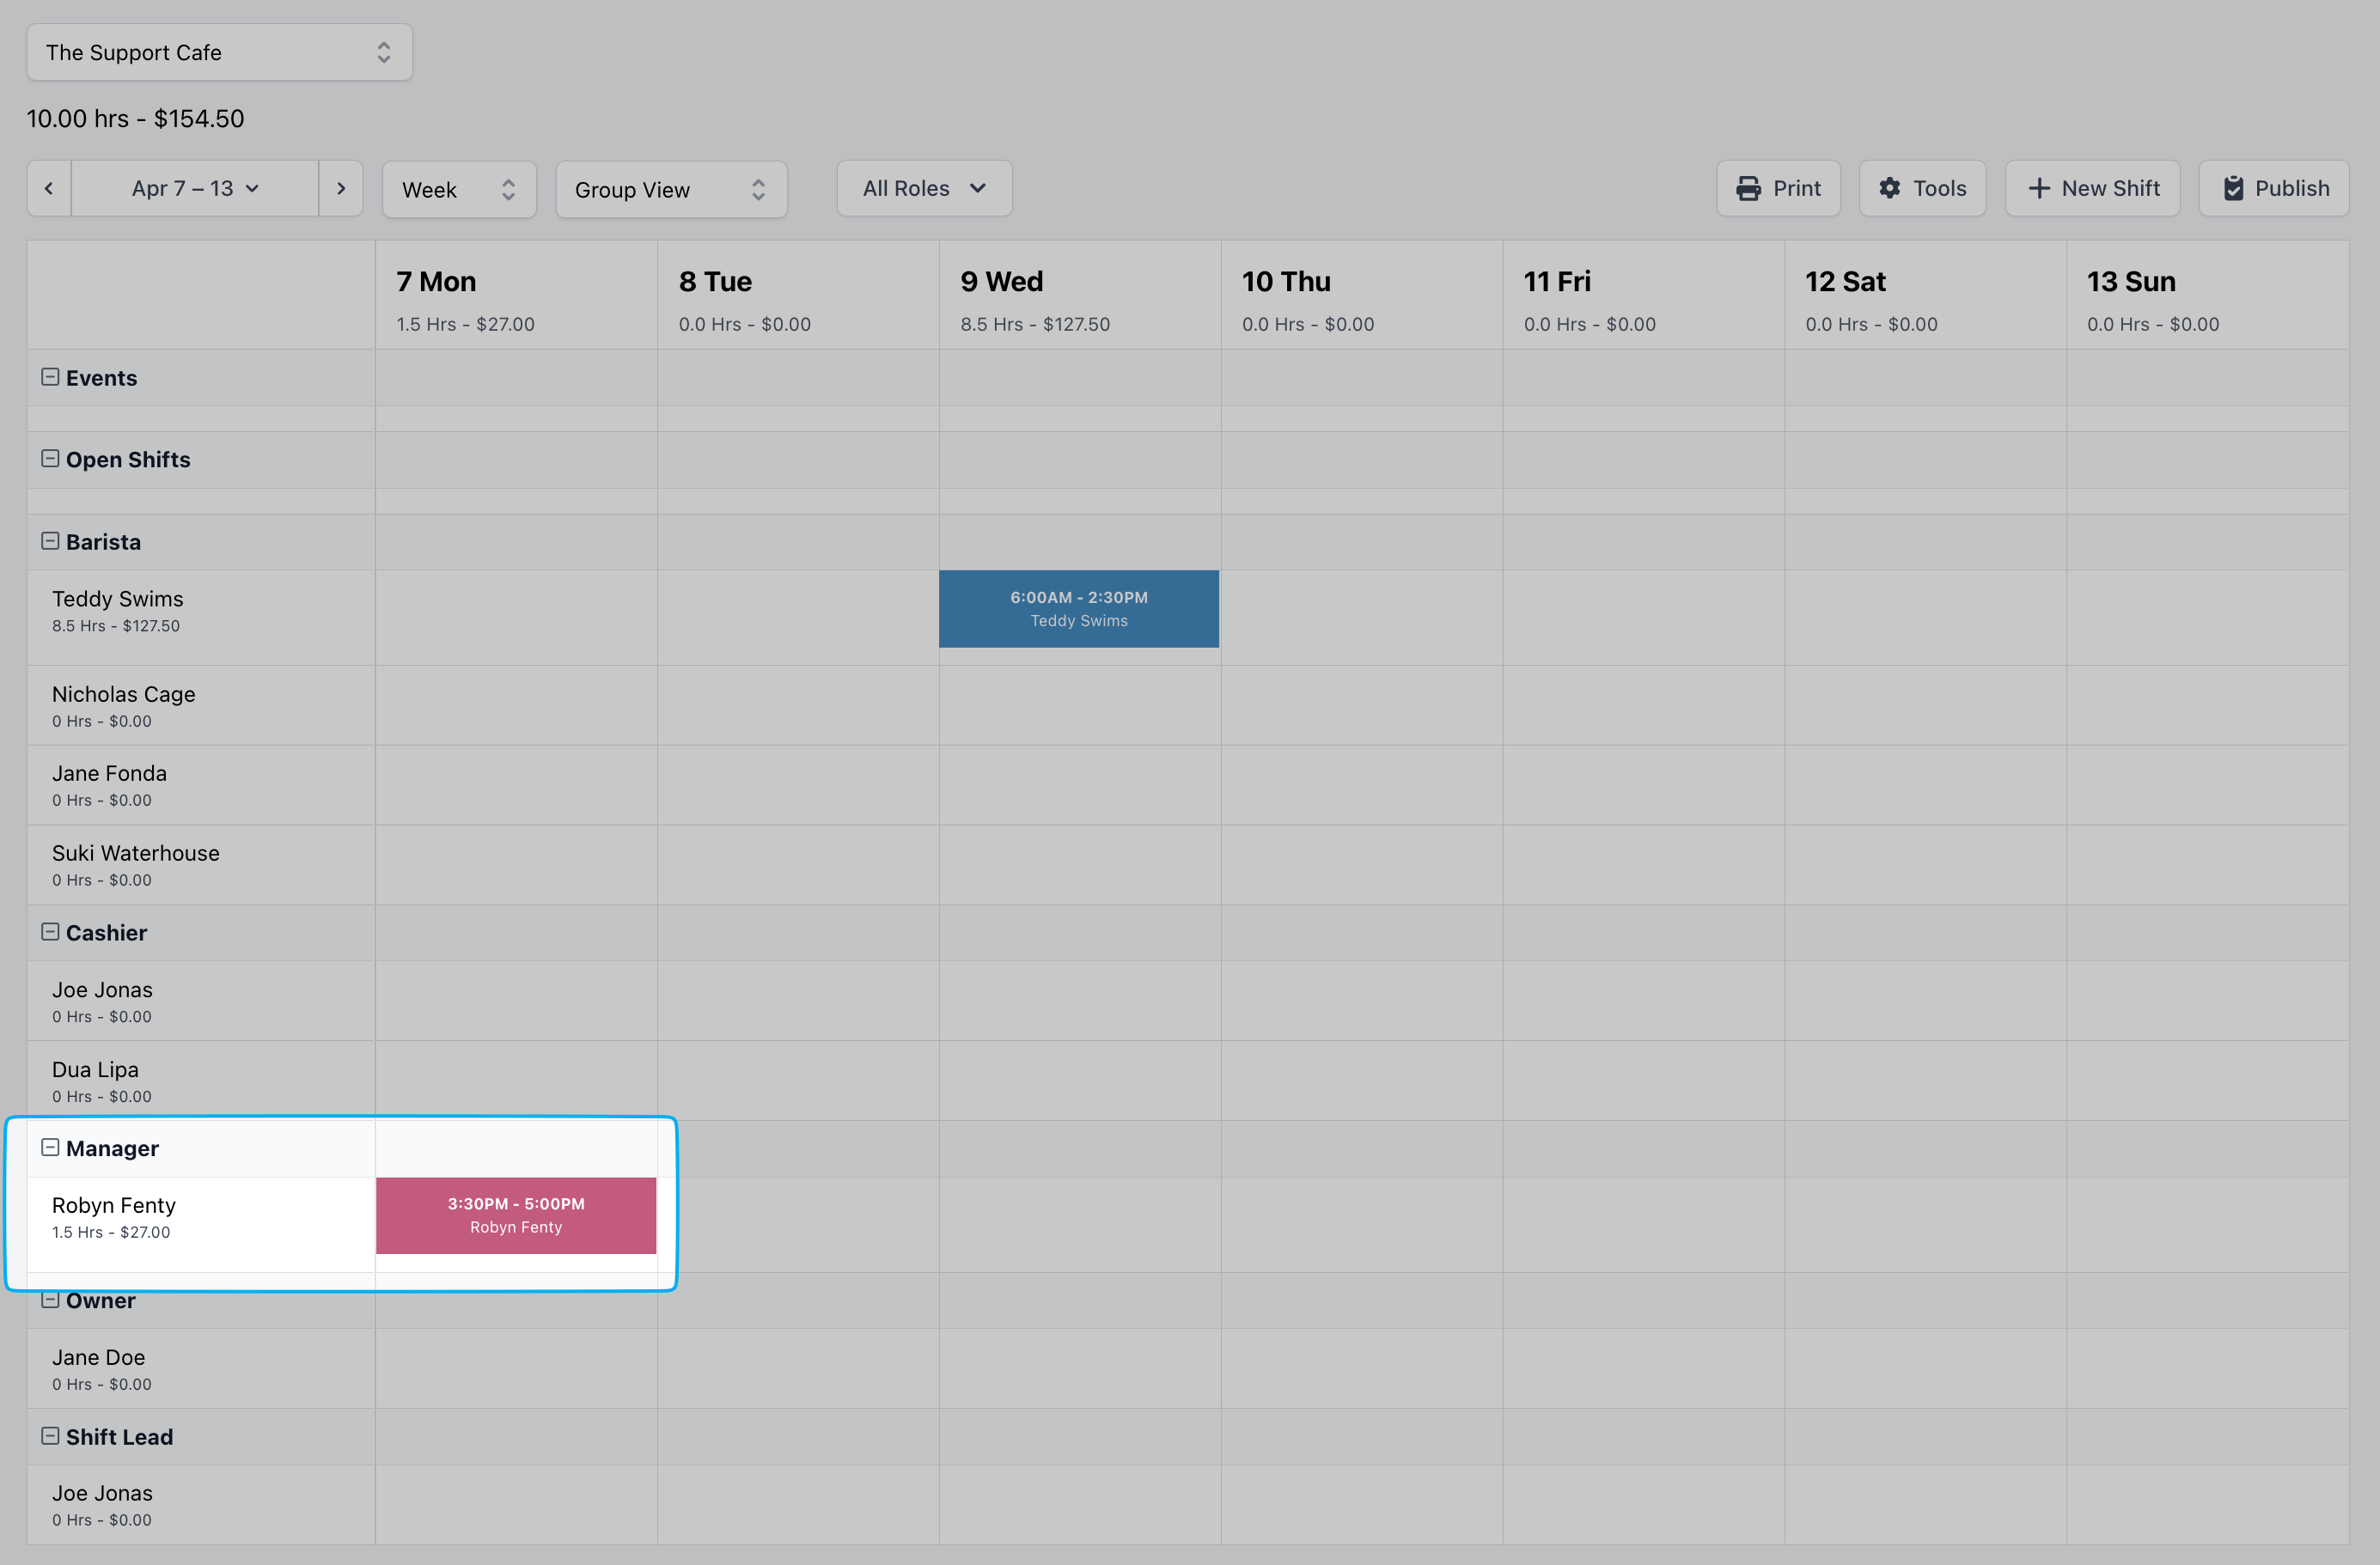Advance to next week with right arrow
2380x1565 pixels.
tap(341, 189)
